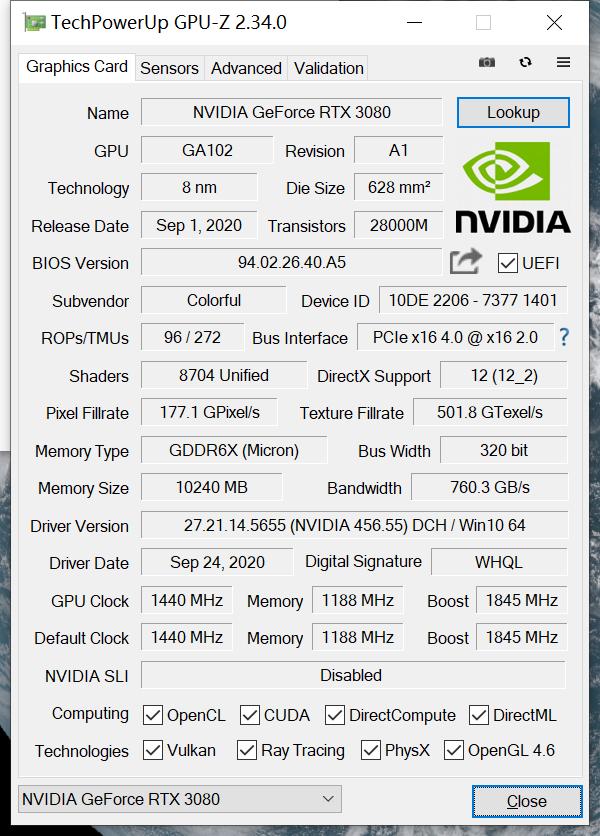The width and height of the screenshot is (600, 836).
Task: Click the Bus Interface question mark icon
Action: [x=564, y=337]
